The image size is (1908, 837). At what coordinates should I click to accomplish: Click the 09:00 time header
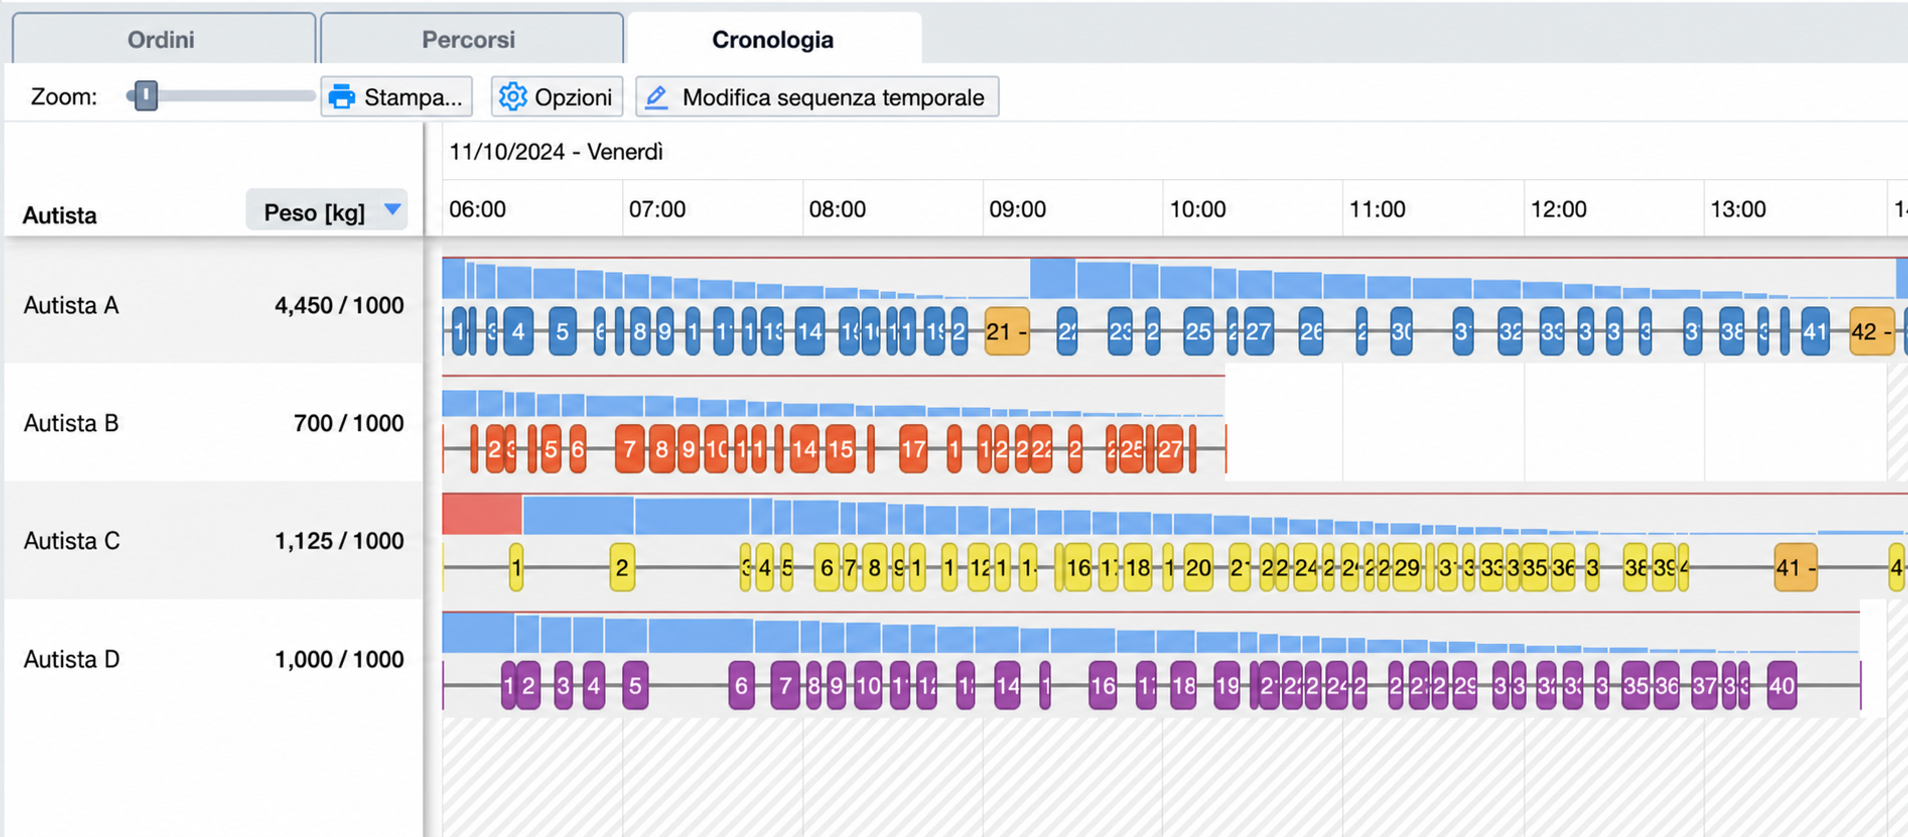coord(1017,209)
